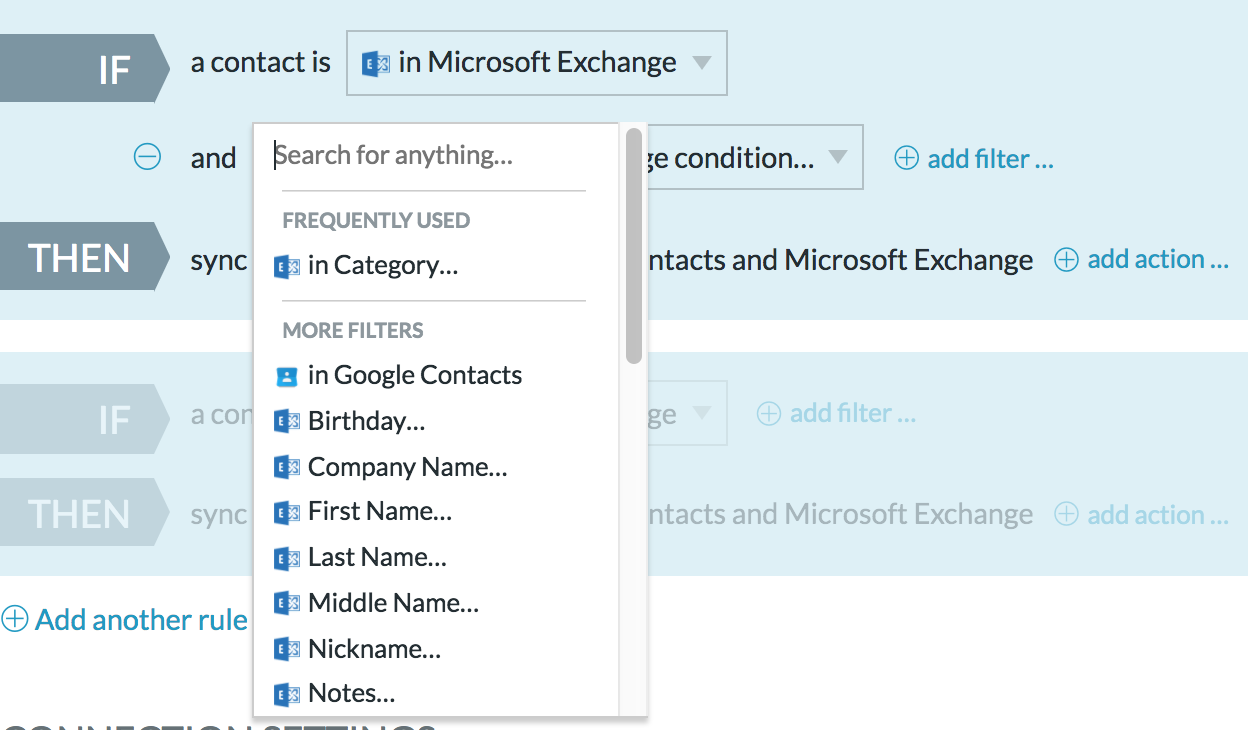Click 'add filter ...' in the second rule
Screen dimensions: 1248x730
836,413
